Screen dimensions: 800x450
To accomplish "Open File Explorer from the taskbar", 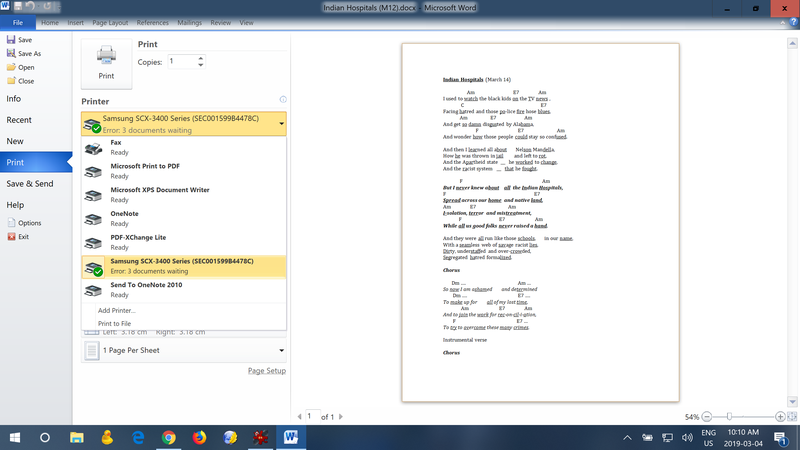I will [x=77, y=438].
